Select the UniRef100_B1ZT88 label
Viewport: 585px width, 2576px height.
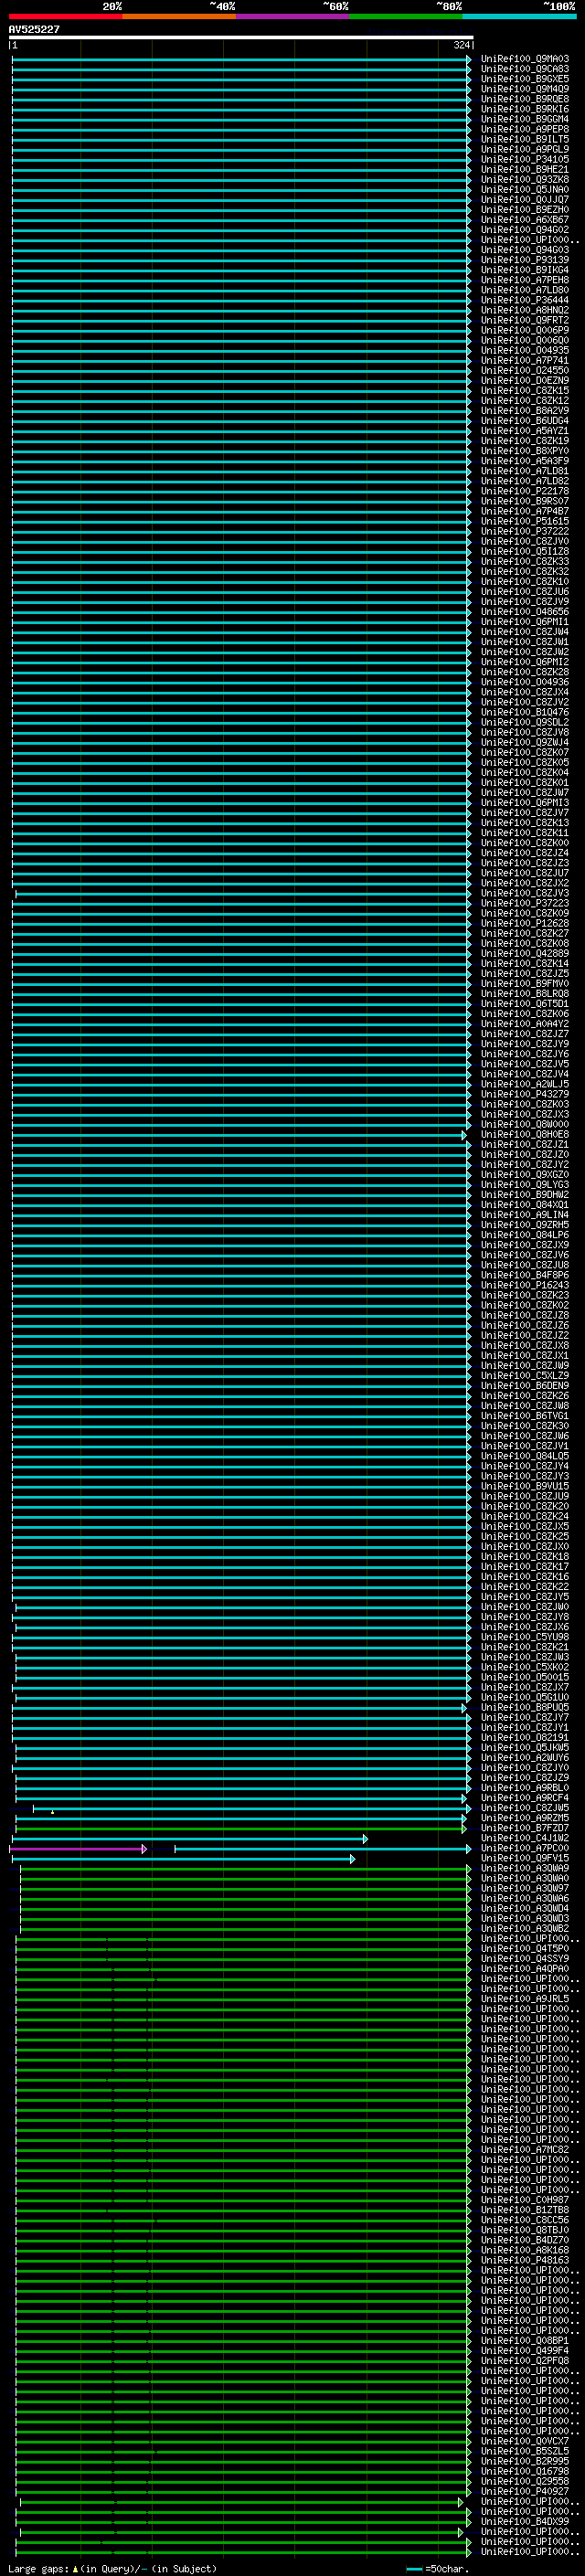[x=525, y=2210]
